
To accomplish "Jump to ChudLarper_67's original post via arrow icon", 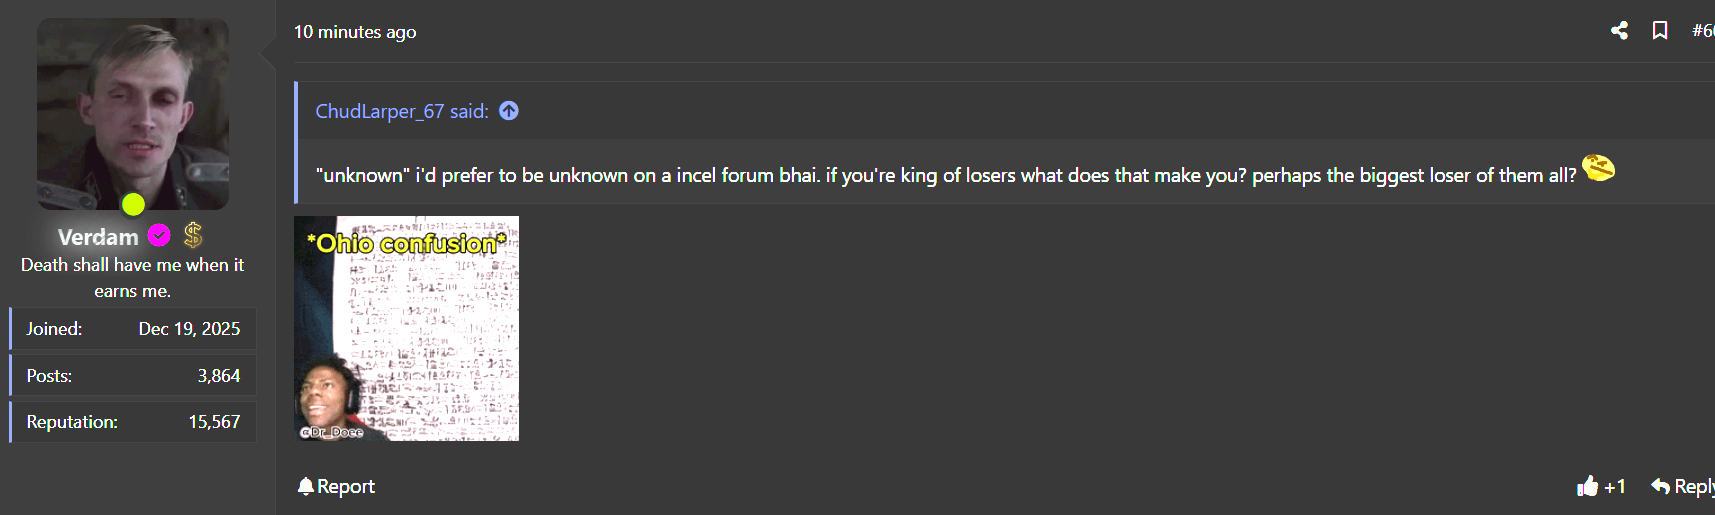I will [x=509, y=111].
